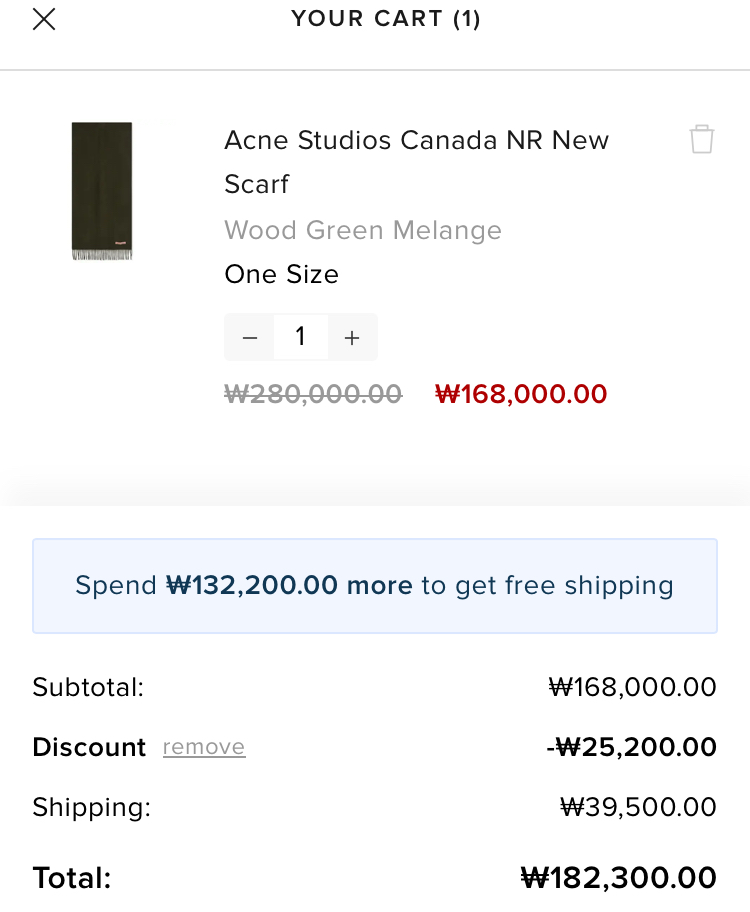Click the Subtotal amount ₩168,000.00
750x912 pixels.
click(x=632, y=687)
